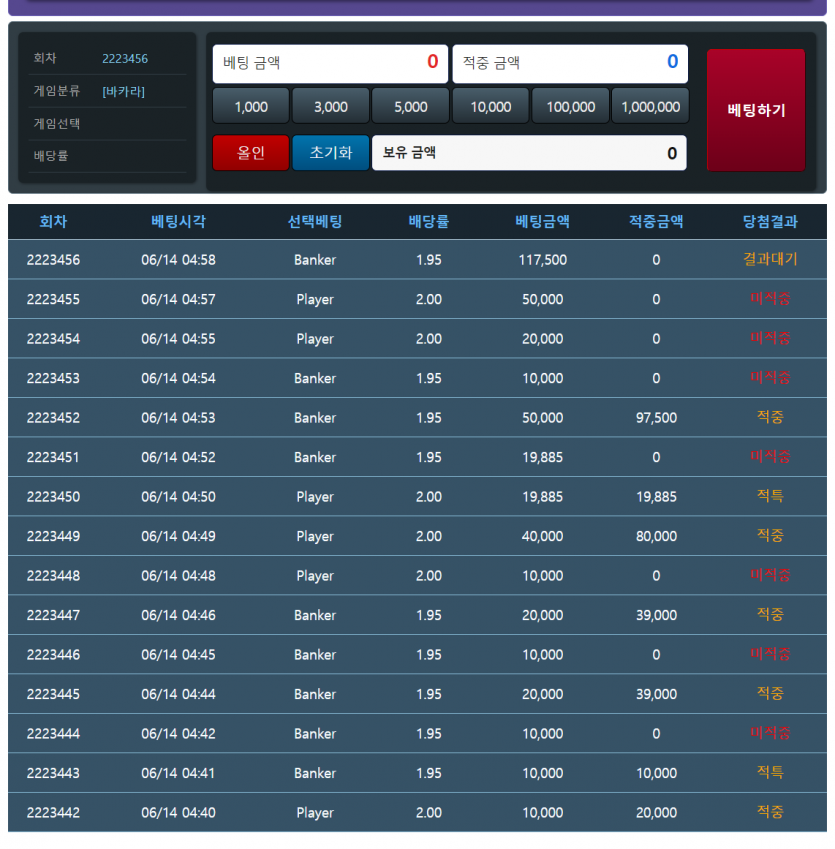The image size is (835, 849).
Task: Open the round number 2223456 link
Action: (x=125, y=59)
